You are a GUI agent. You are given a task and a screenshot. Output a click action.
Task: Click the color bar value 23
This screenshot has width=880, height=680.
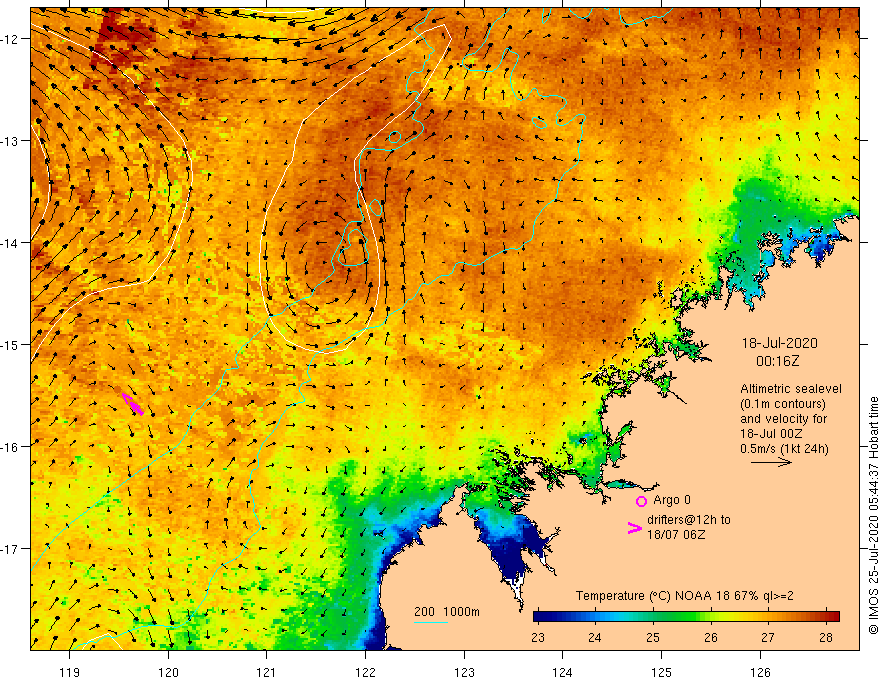pyautogui.click(x=538, y=637)
